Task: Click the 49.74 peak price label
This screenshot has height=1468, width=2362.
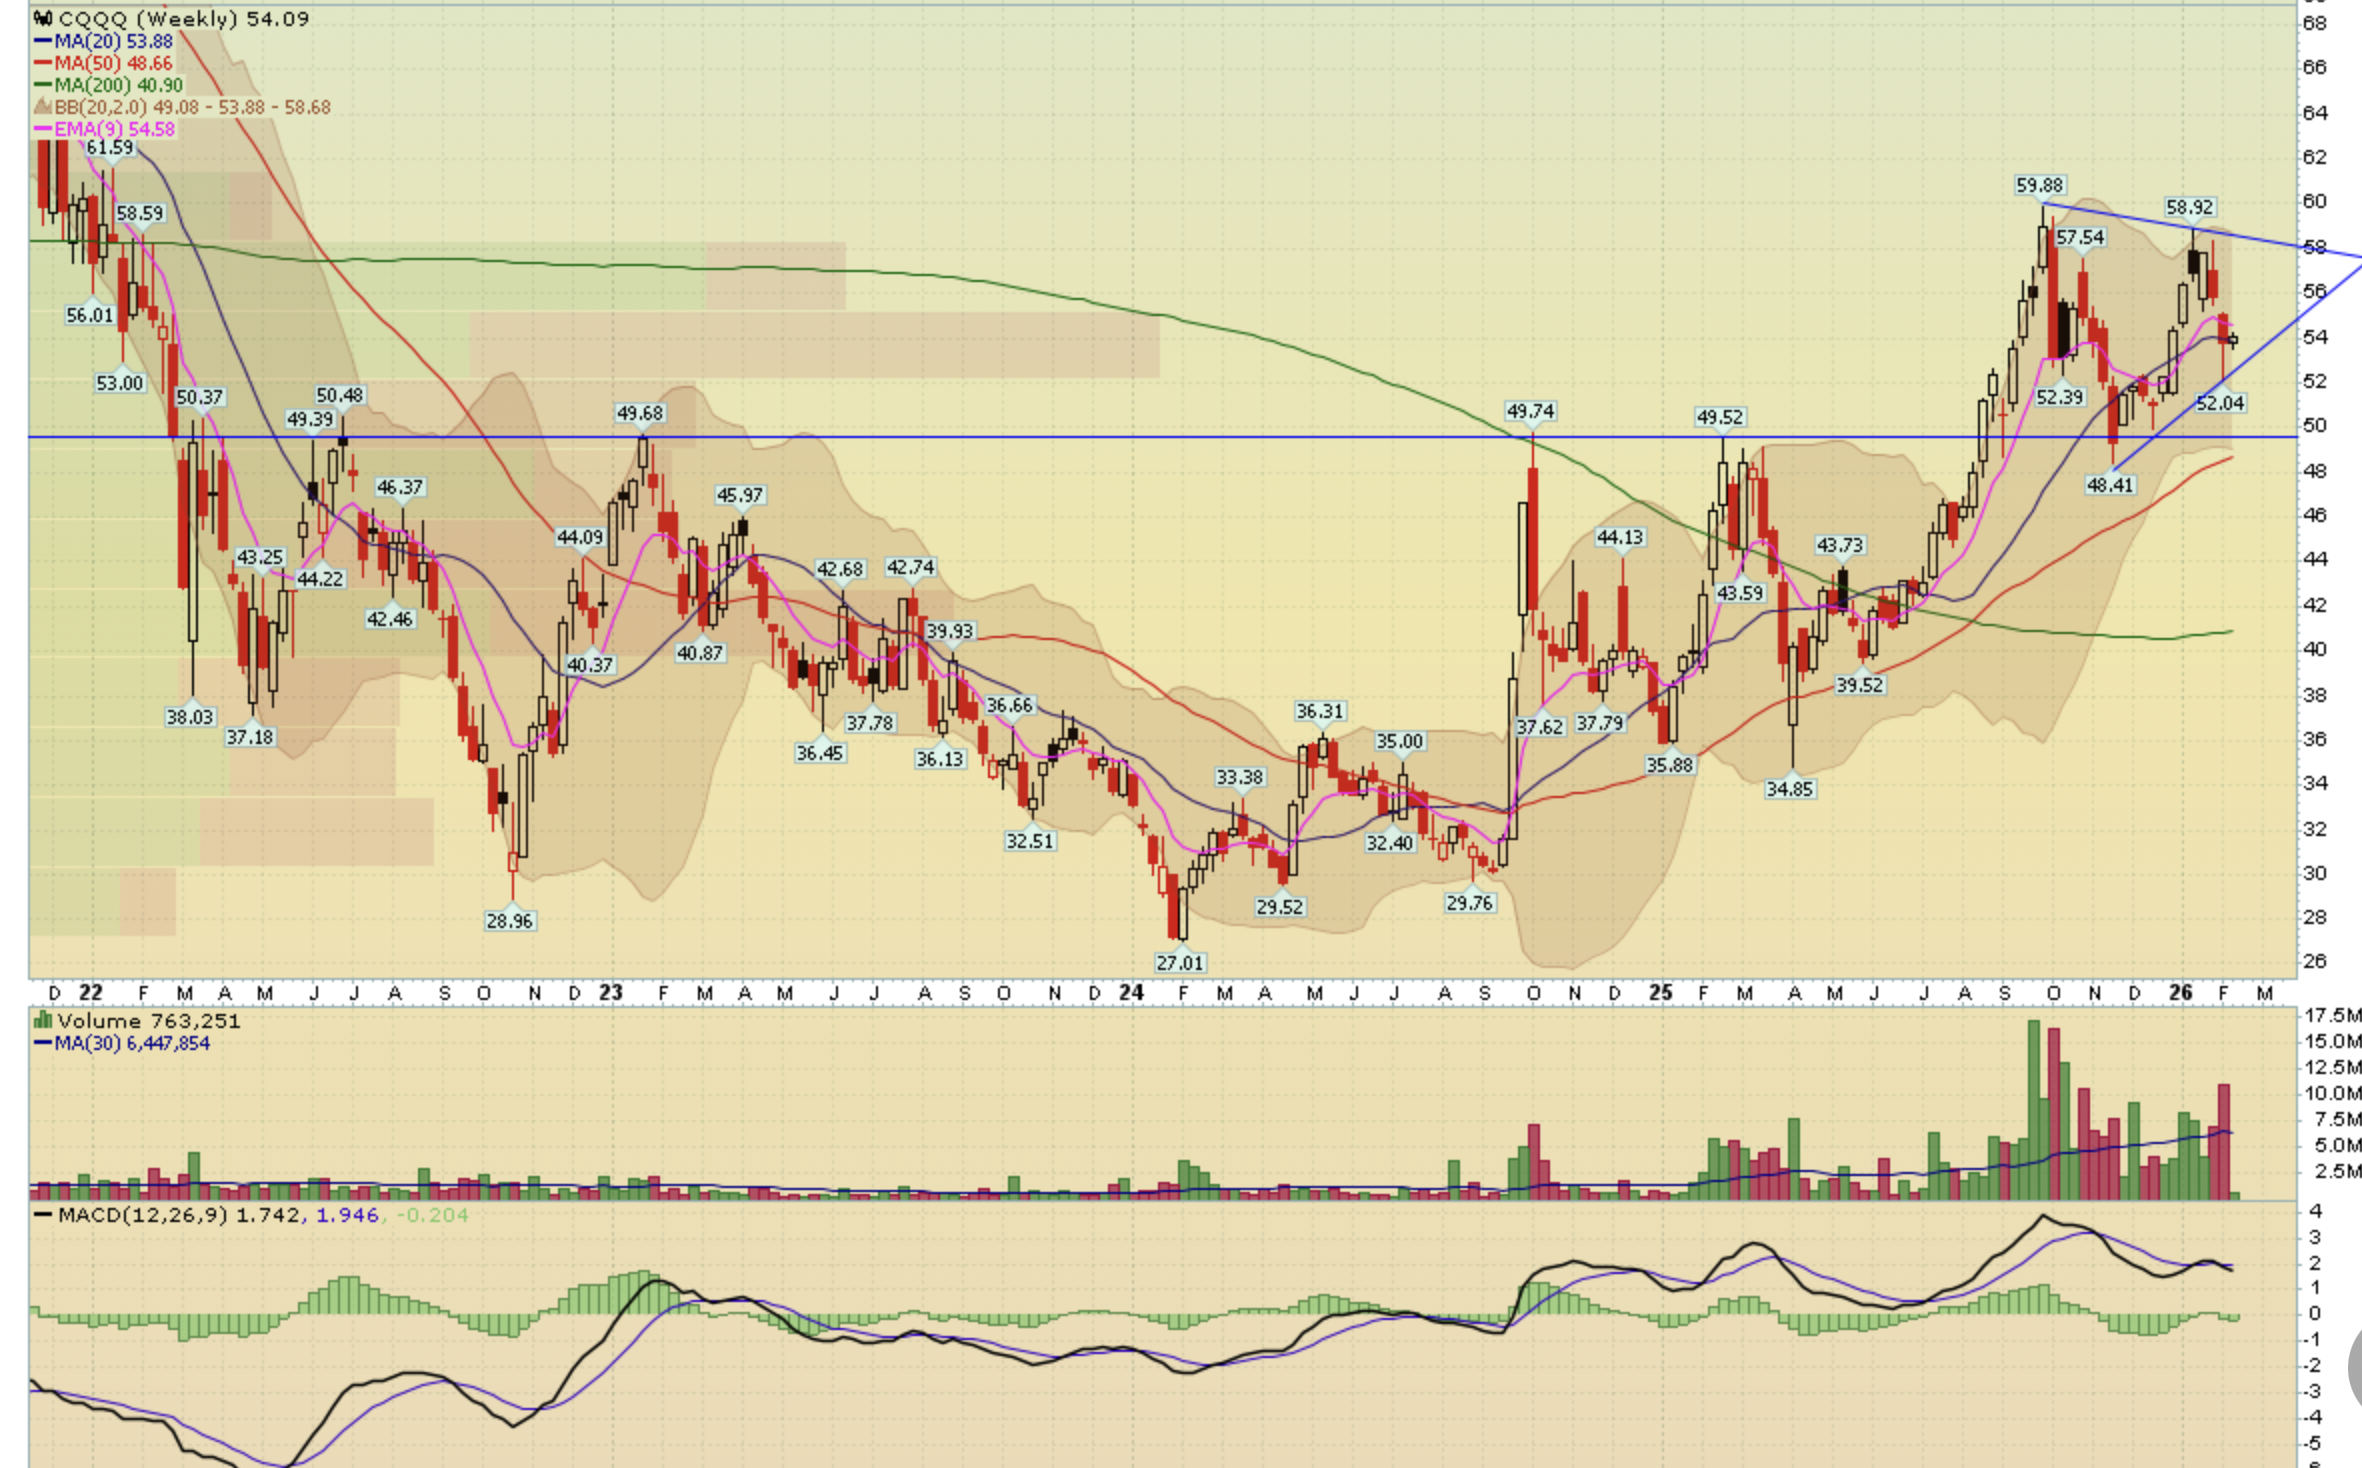Action: tap(1530, 411)
